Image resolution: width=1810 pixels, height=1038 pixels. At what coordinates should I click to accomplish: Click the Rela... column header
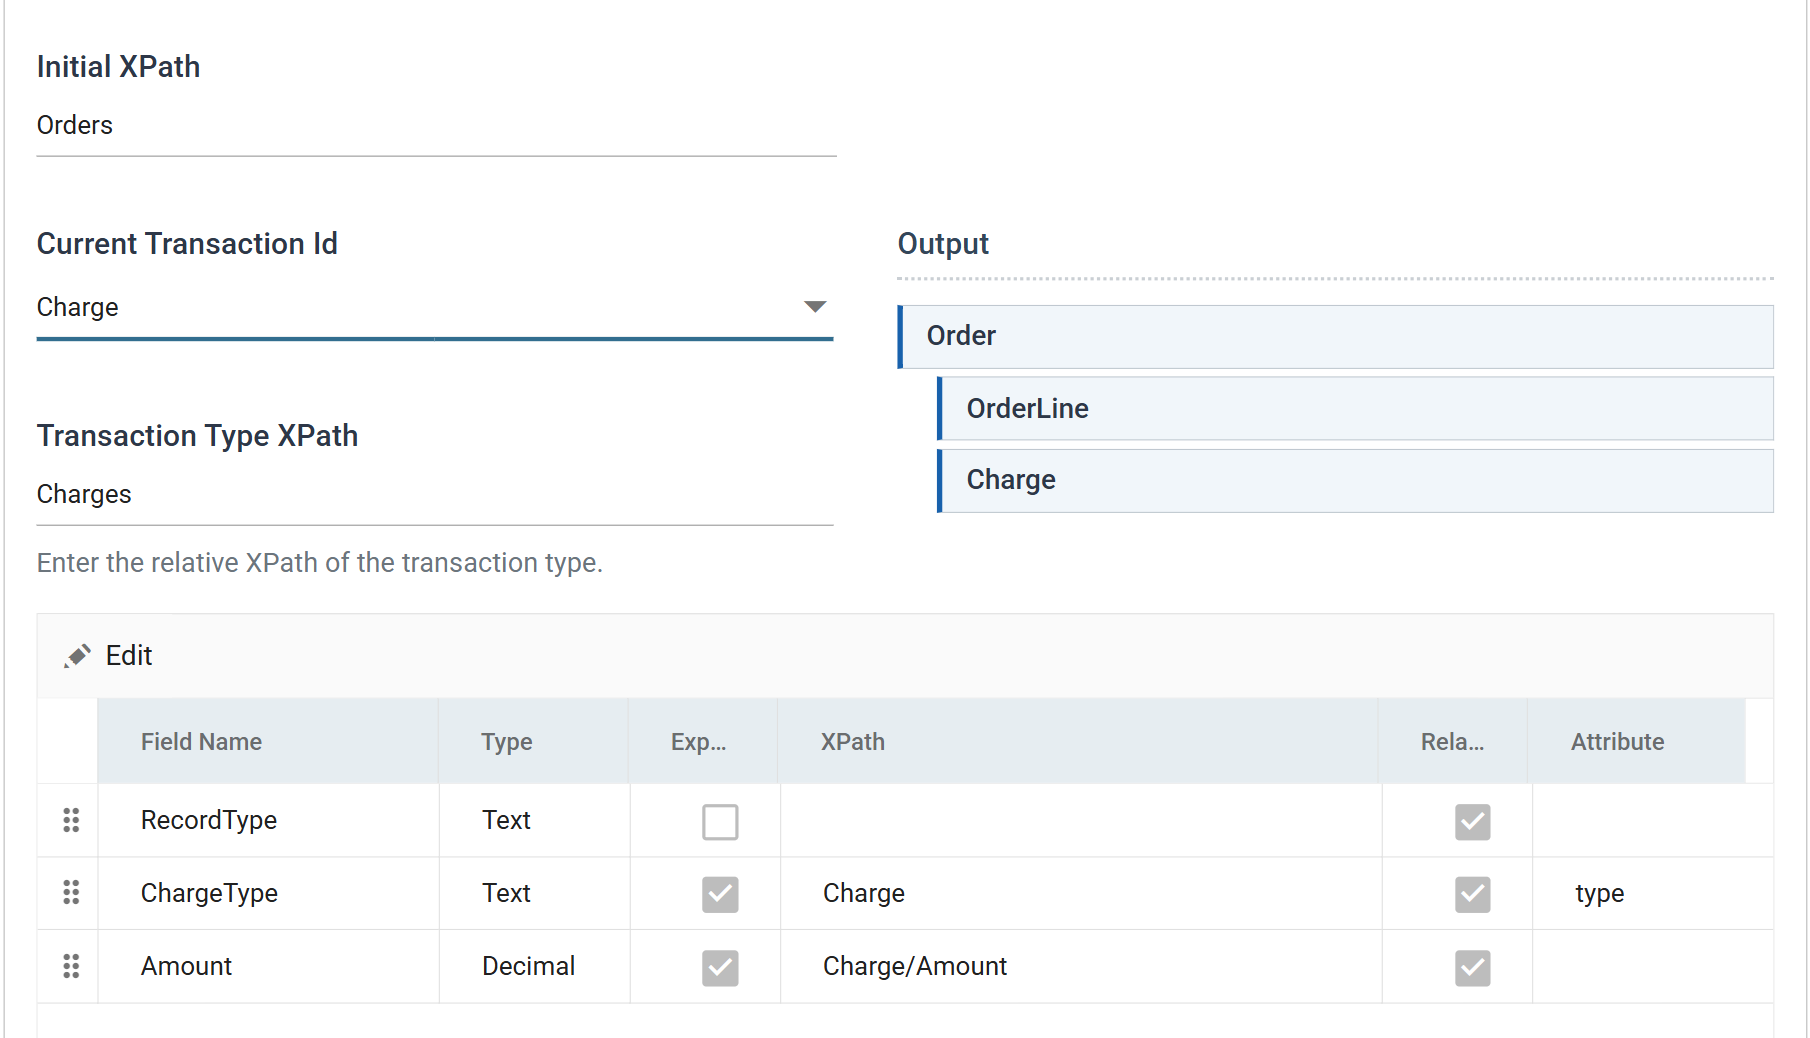click(x=1453, y=741)
